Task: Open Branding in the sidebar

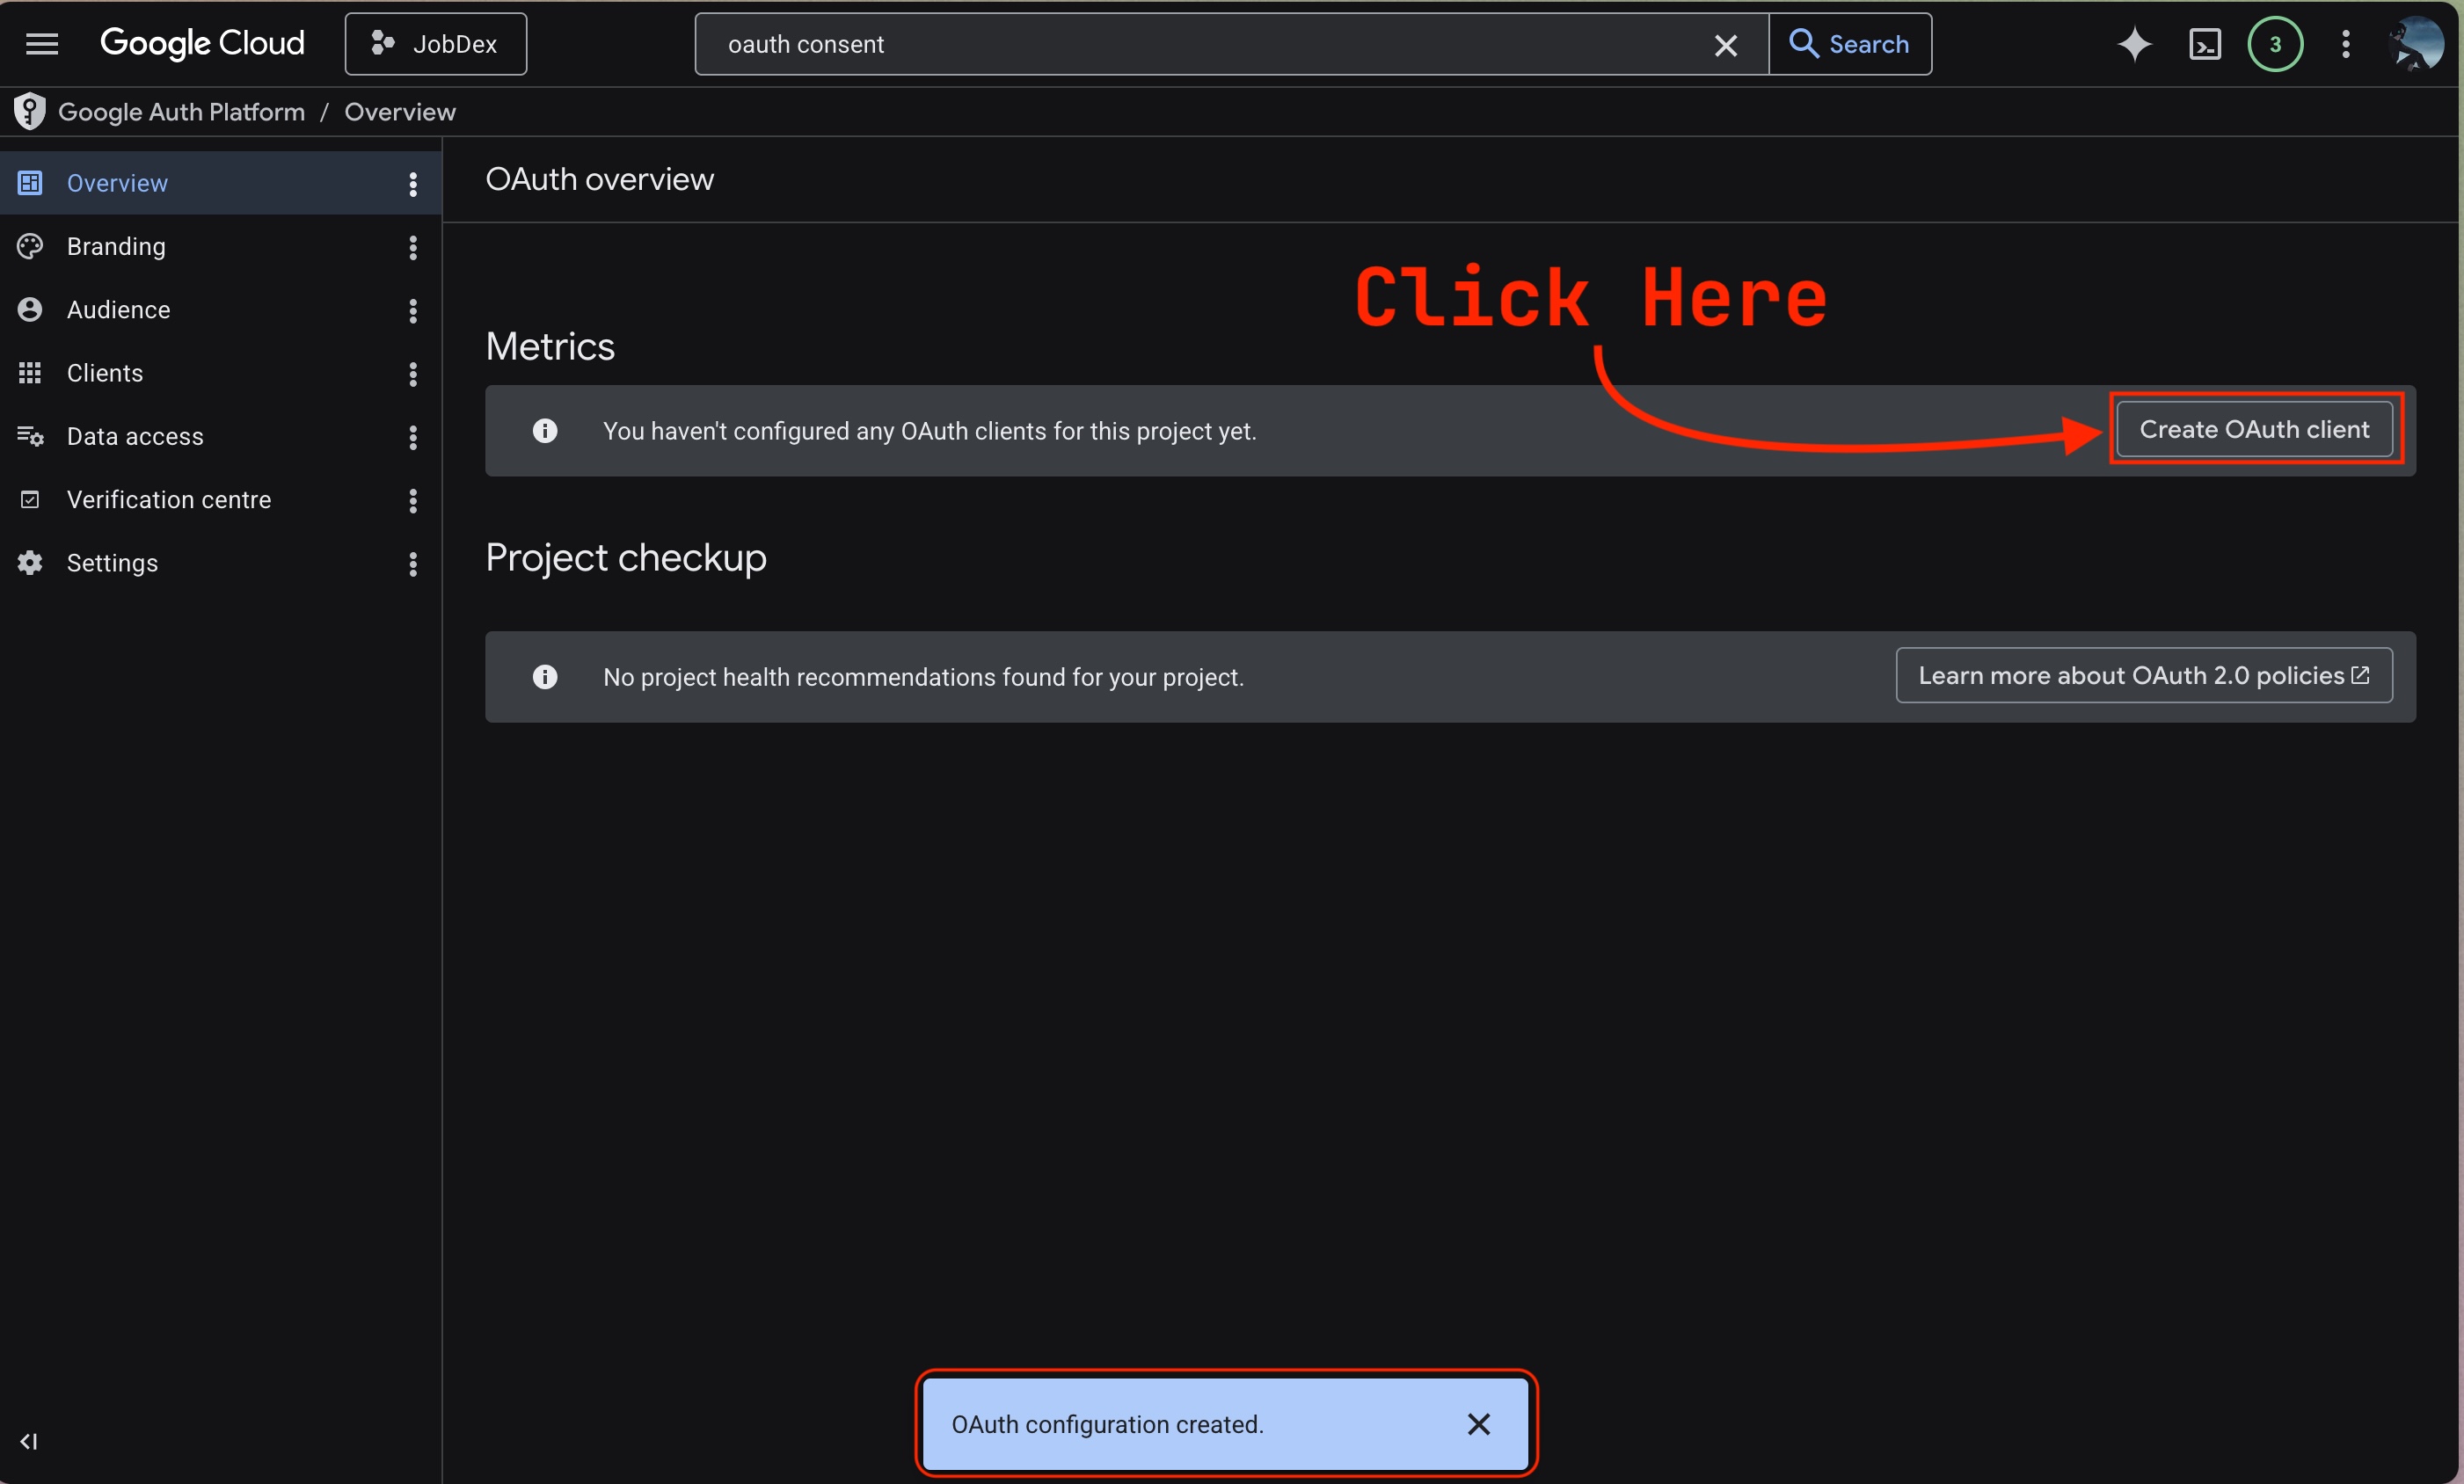Action: point(220,246)
